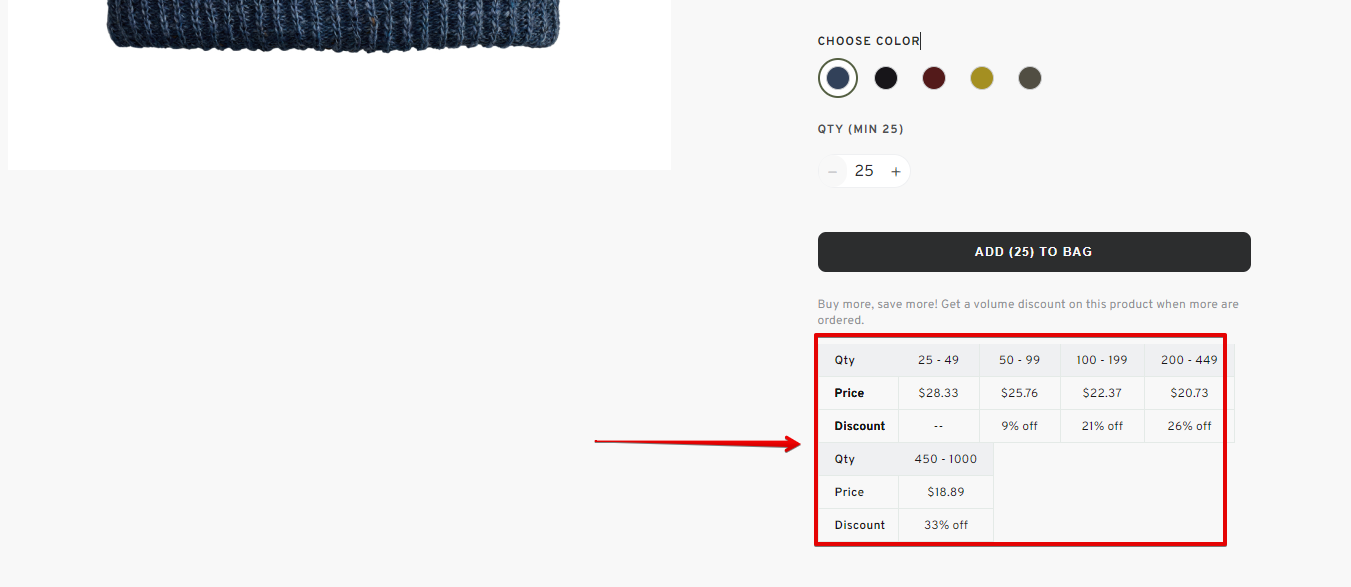Select the 100 - 199 quantity tier cell
This screenshot has height=587, width=1351.
click(x=1102, y=360)
